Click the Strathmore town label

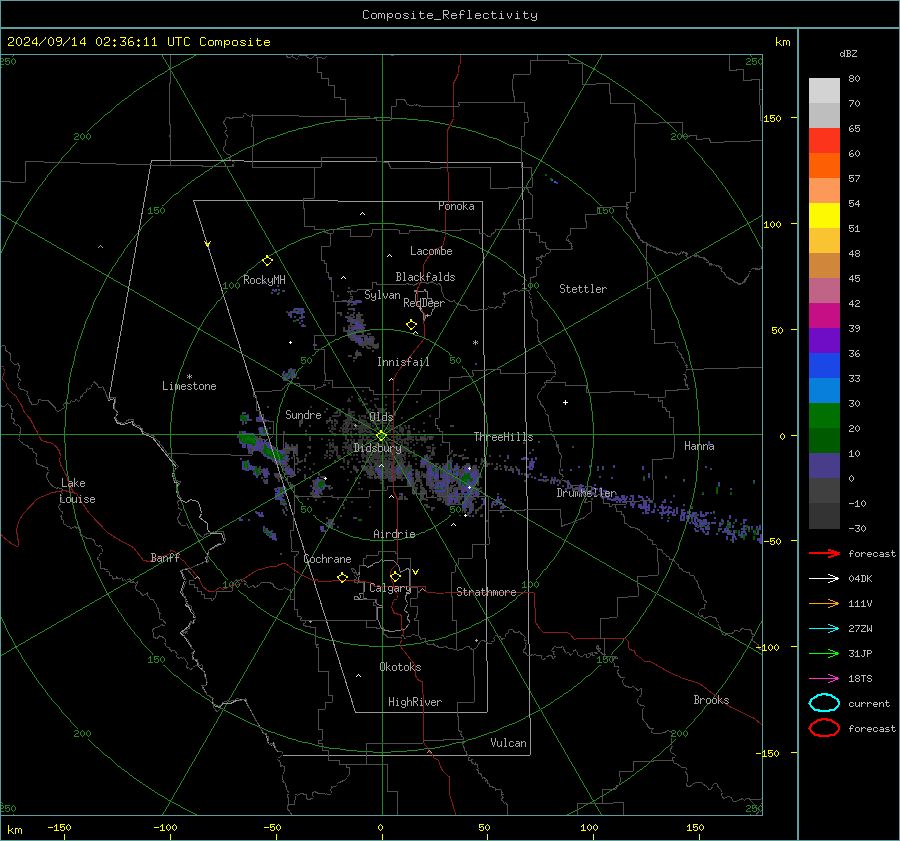coord(486,592)
